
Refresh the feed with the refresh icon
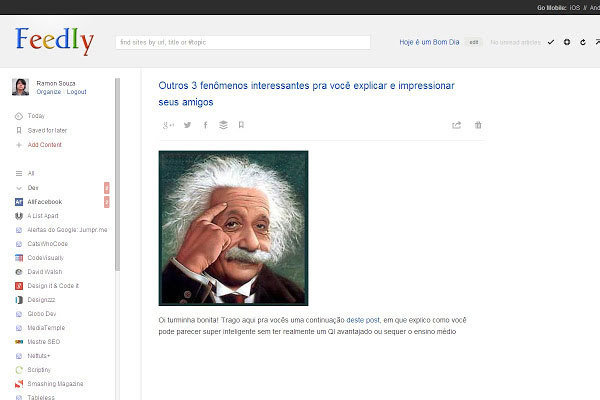tap(583, 42)
